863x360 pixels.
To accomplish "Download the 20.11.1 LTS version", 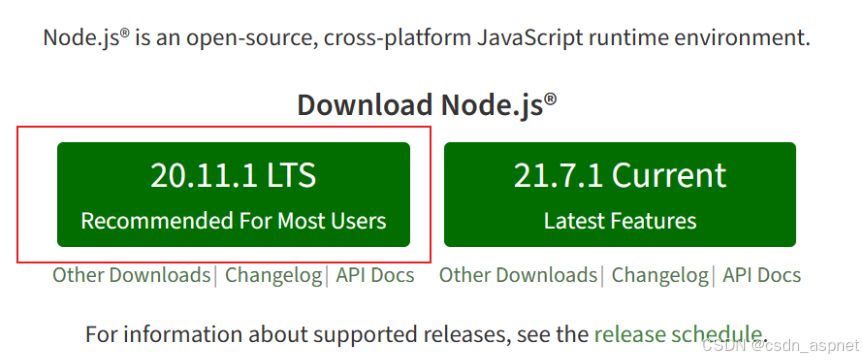I will tap(233, 194).
